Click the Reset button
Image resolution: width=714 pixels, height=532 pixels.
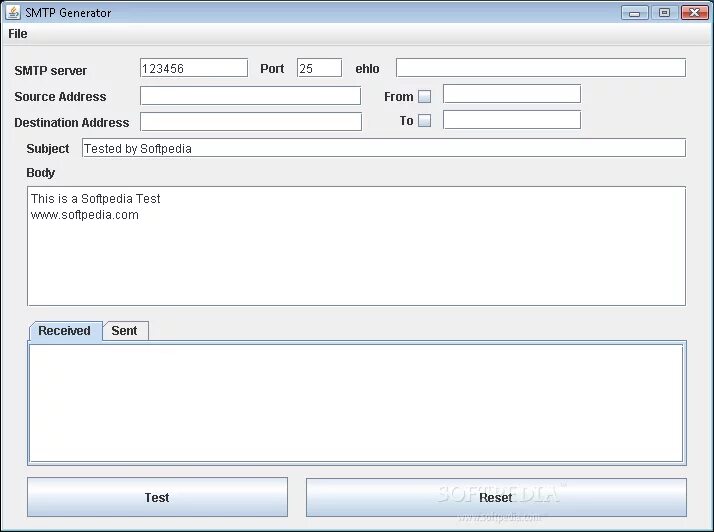pyautogui.click(x=496, y=497)
